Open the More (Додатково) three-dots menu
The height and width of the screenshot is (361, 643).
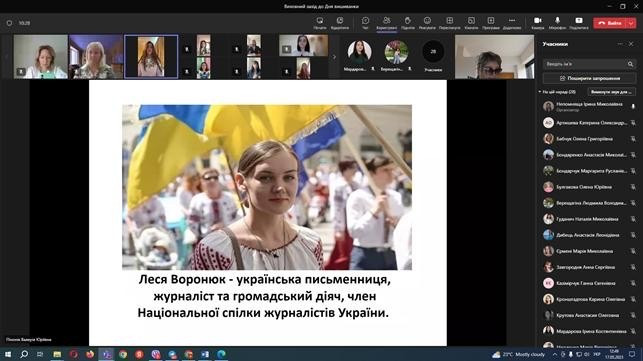pyautogui.click(x=511, y=23)
